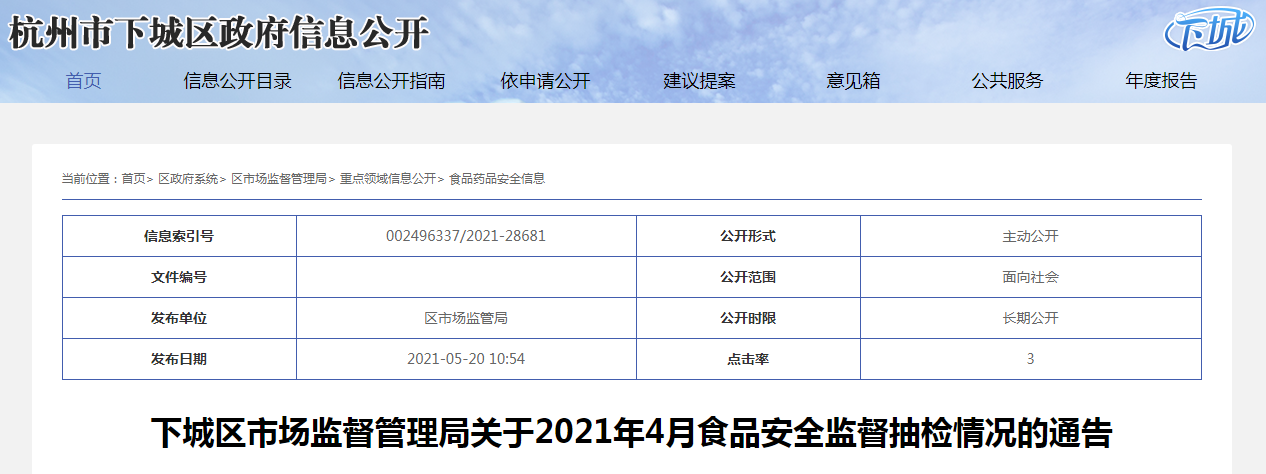Click the 意见箱 navigation item
The width and height of the screenshot is (1266, 474).
tap(853, 82)
